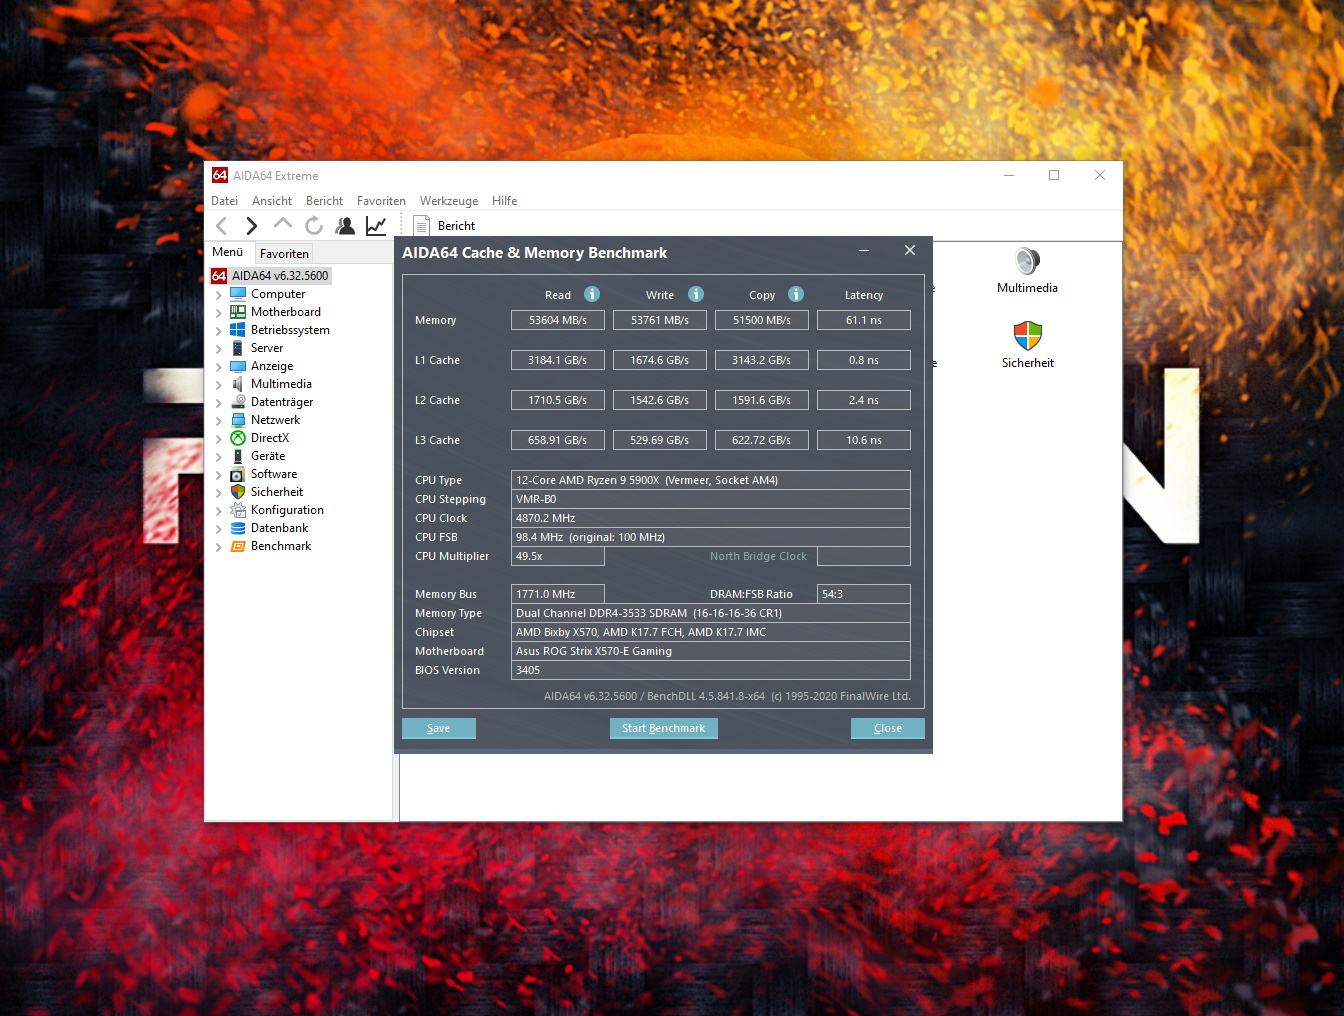
Task: Click the Write info icon
Action: [696, 294]
